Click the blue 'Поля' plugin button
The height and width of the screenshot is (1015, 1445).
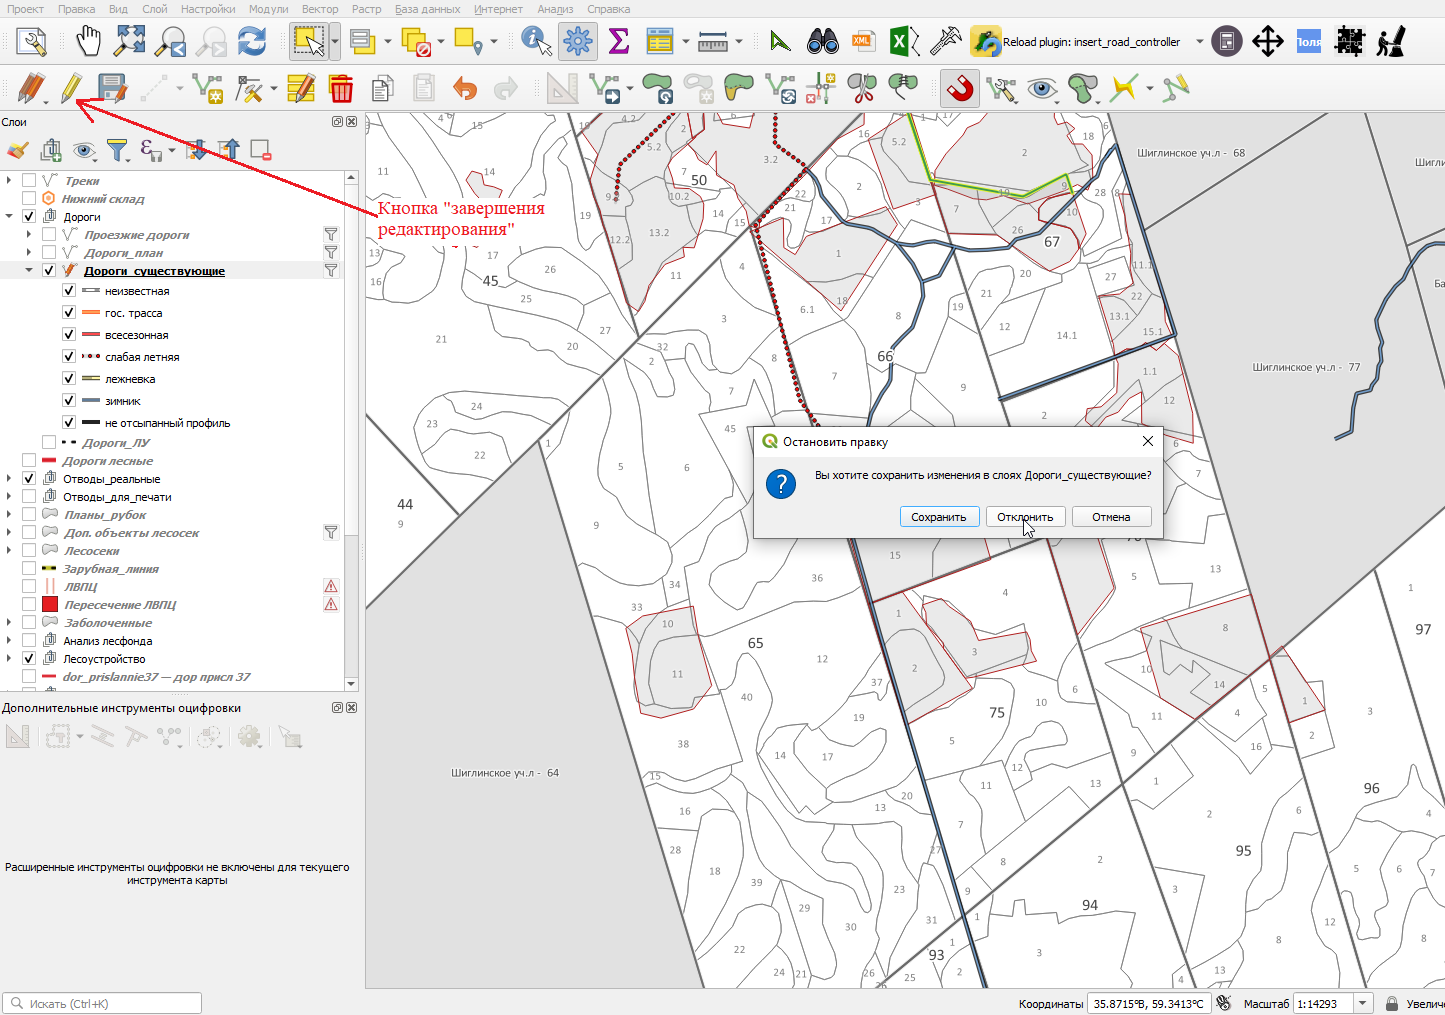click(1309, 42)
